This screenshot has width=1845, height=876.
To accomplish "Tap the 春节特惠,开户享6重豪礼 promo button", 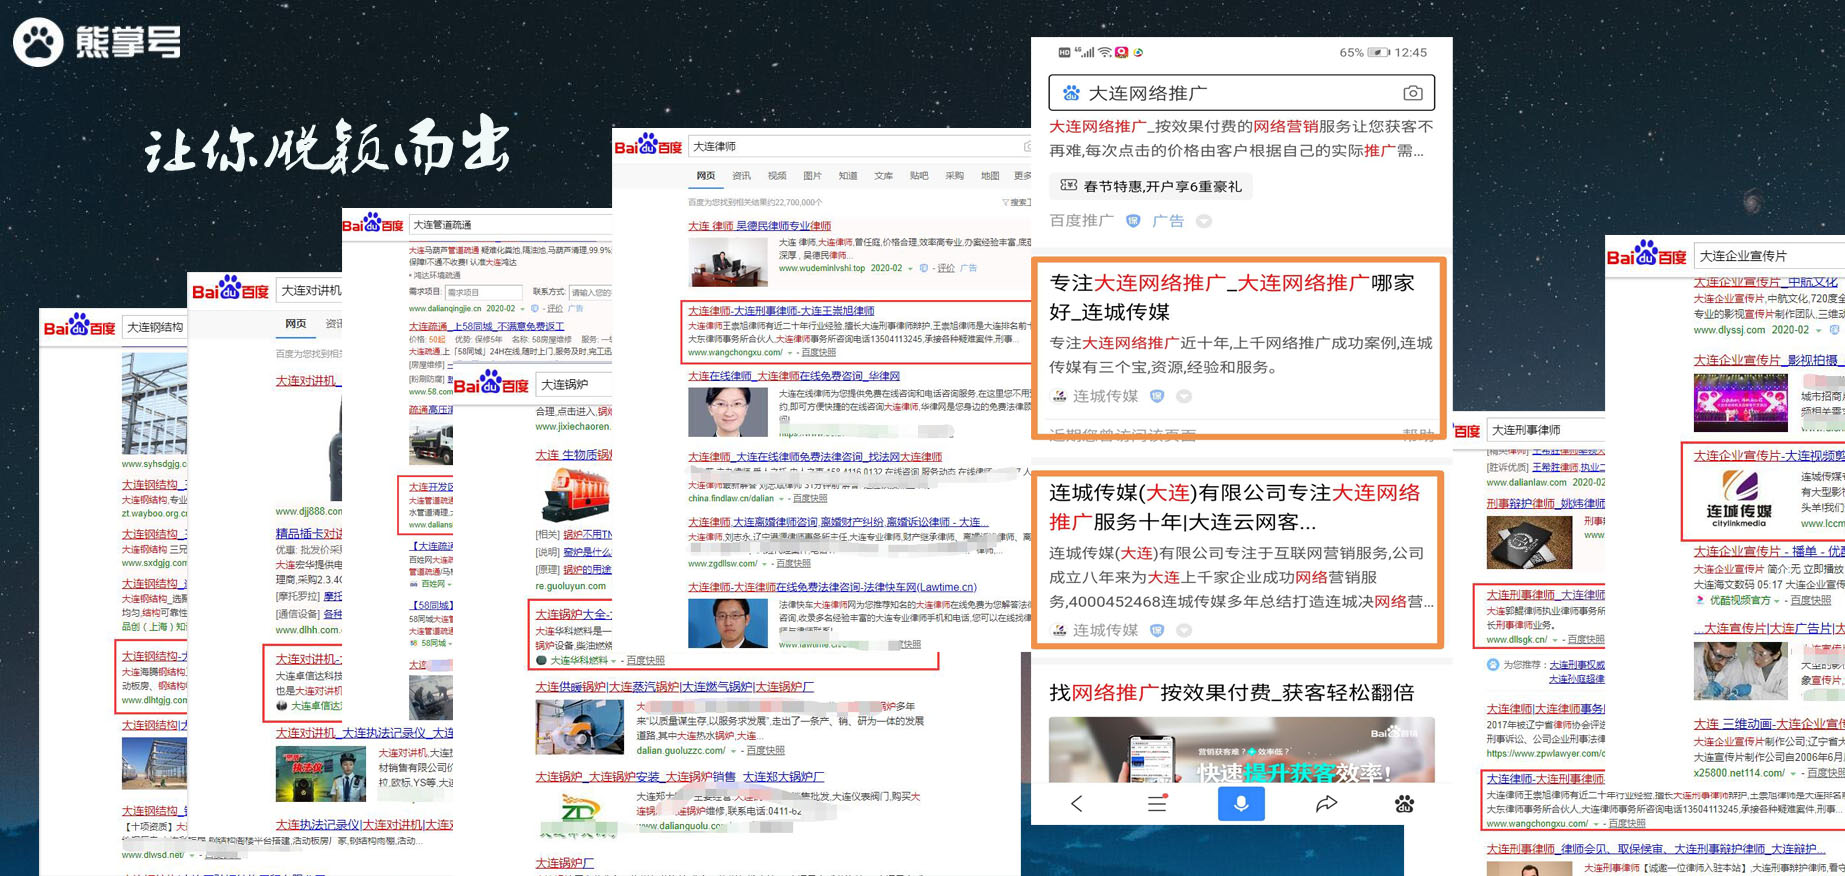I will point(1151,186).
